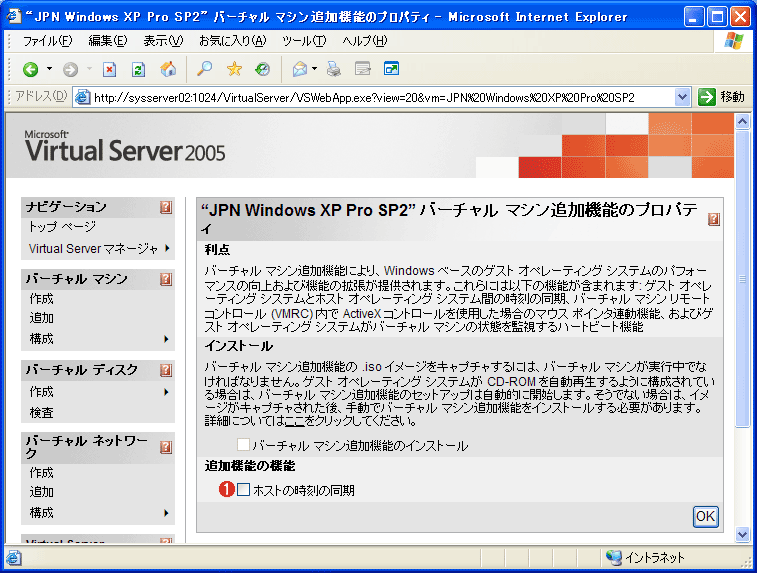Expand Virtual Server マネージャ submenu arrow

tap(167, 249)
